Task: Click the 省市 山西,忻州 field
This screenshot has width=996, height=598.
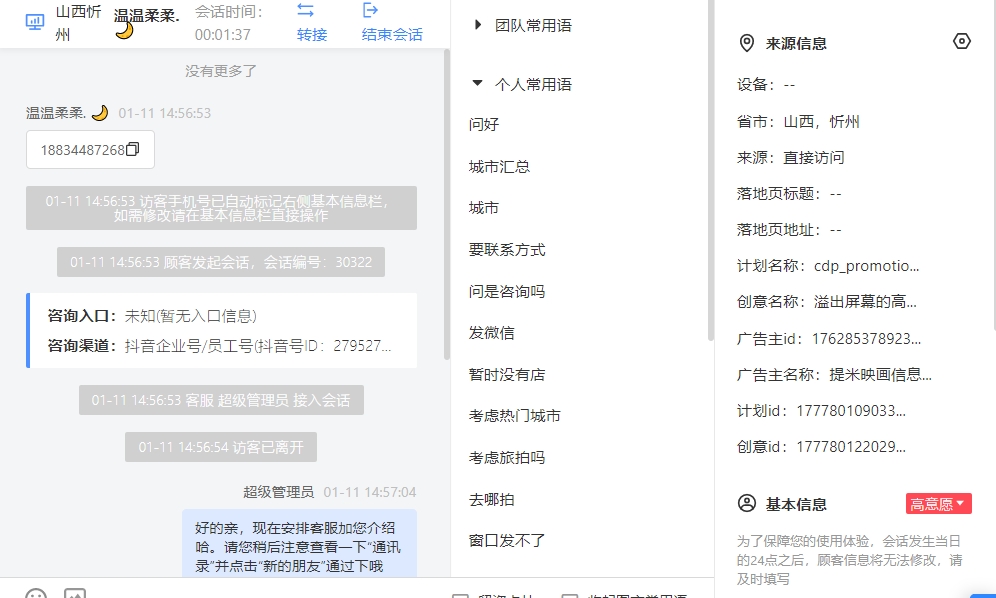Action: (x=798, y=121)
